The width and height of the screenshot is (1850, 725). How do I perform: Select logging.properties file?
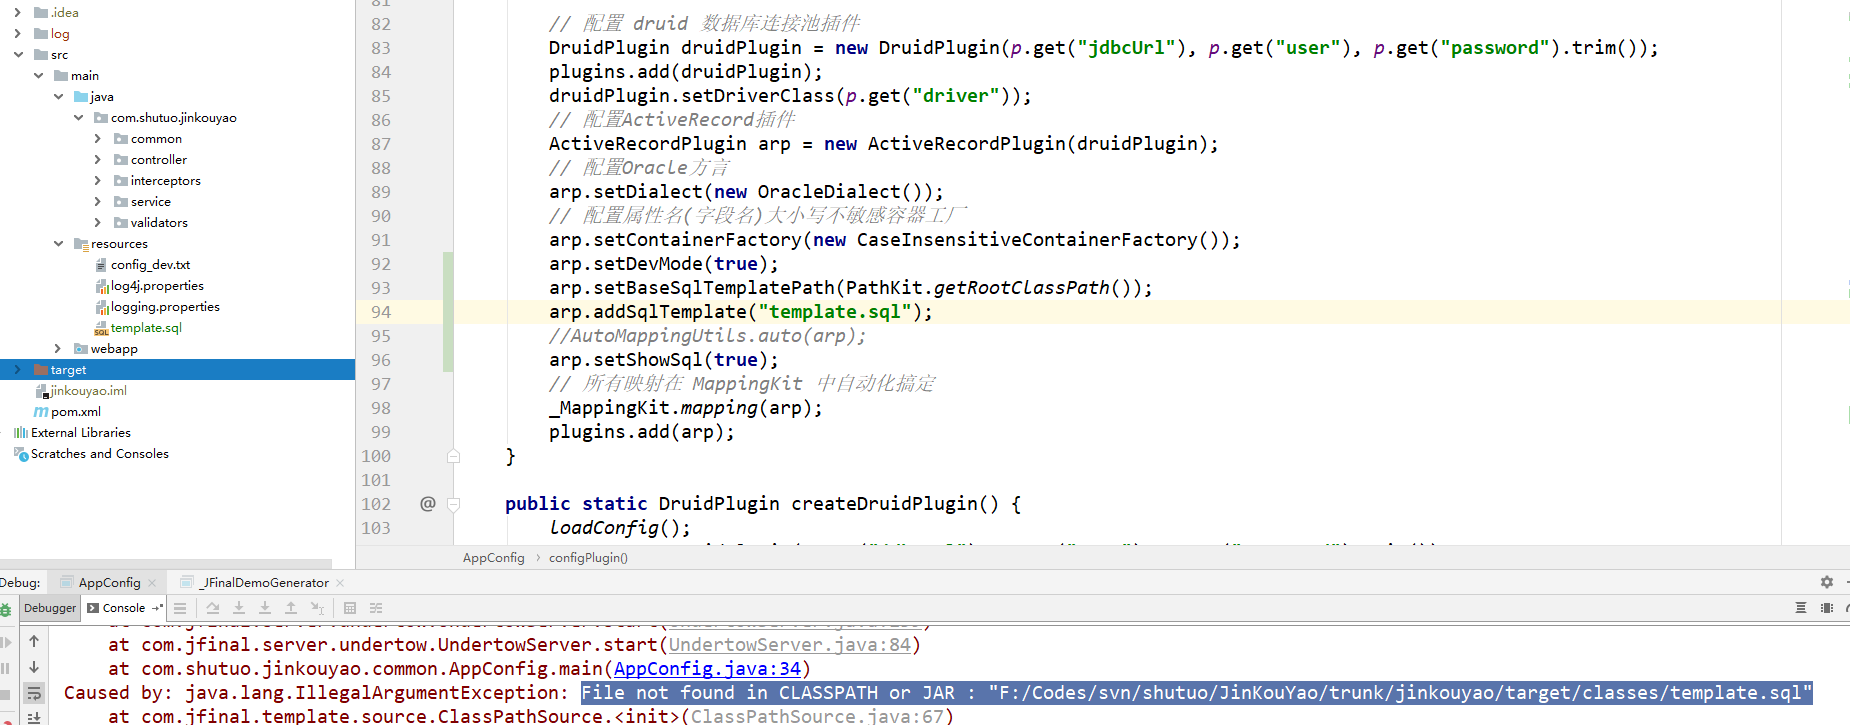coord(165,307)
